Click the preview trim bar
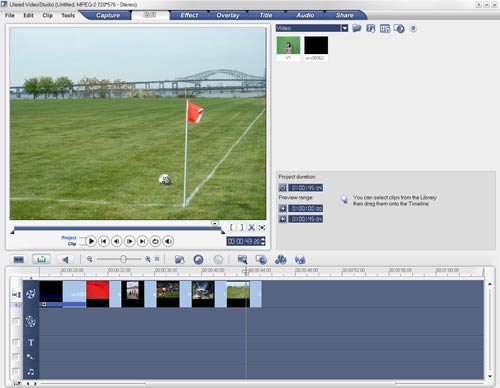The width and height of the screenshot is (500, 388). pyautogui.click(x=117, y=228)
